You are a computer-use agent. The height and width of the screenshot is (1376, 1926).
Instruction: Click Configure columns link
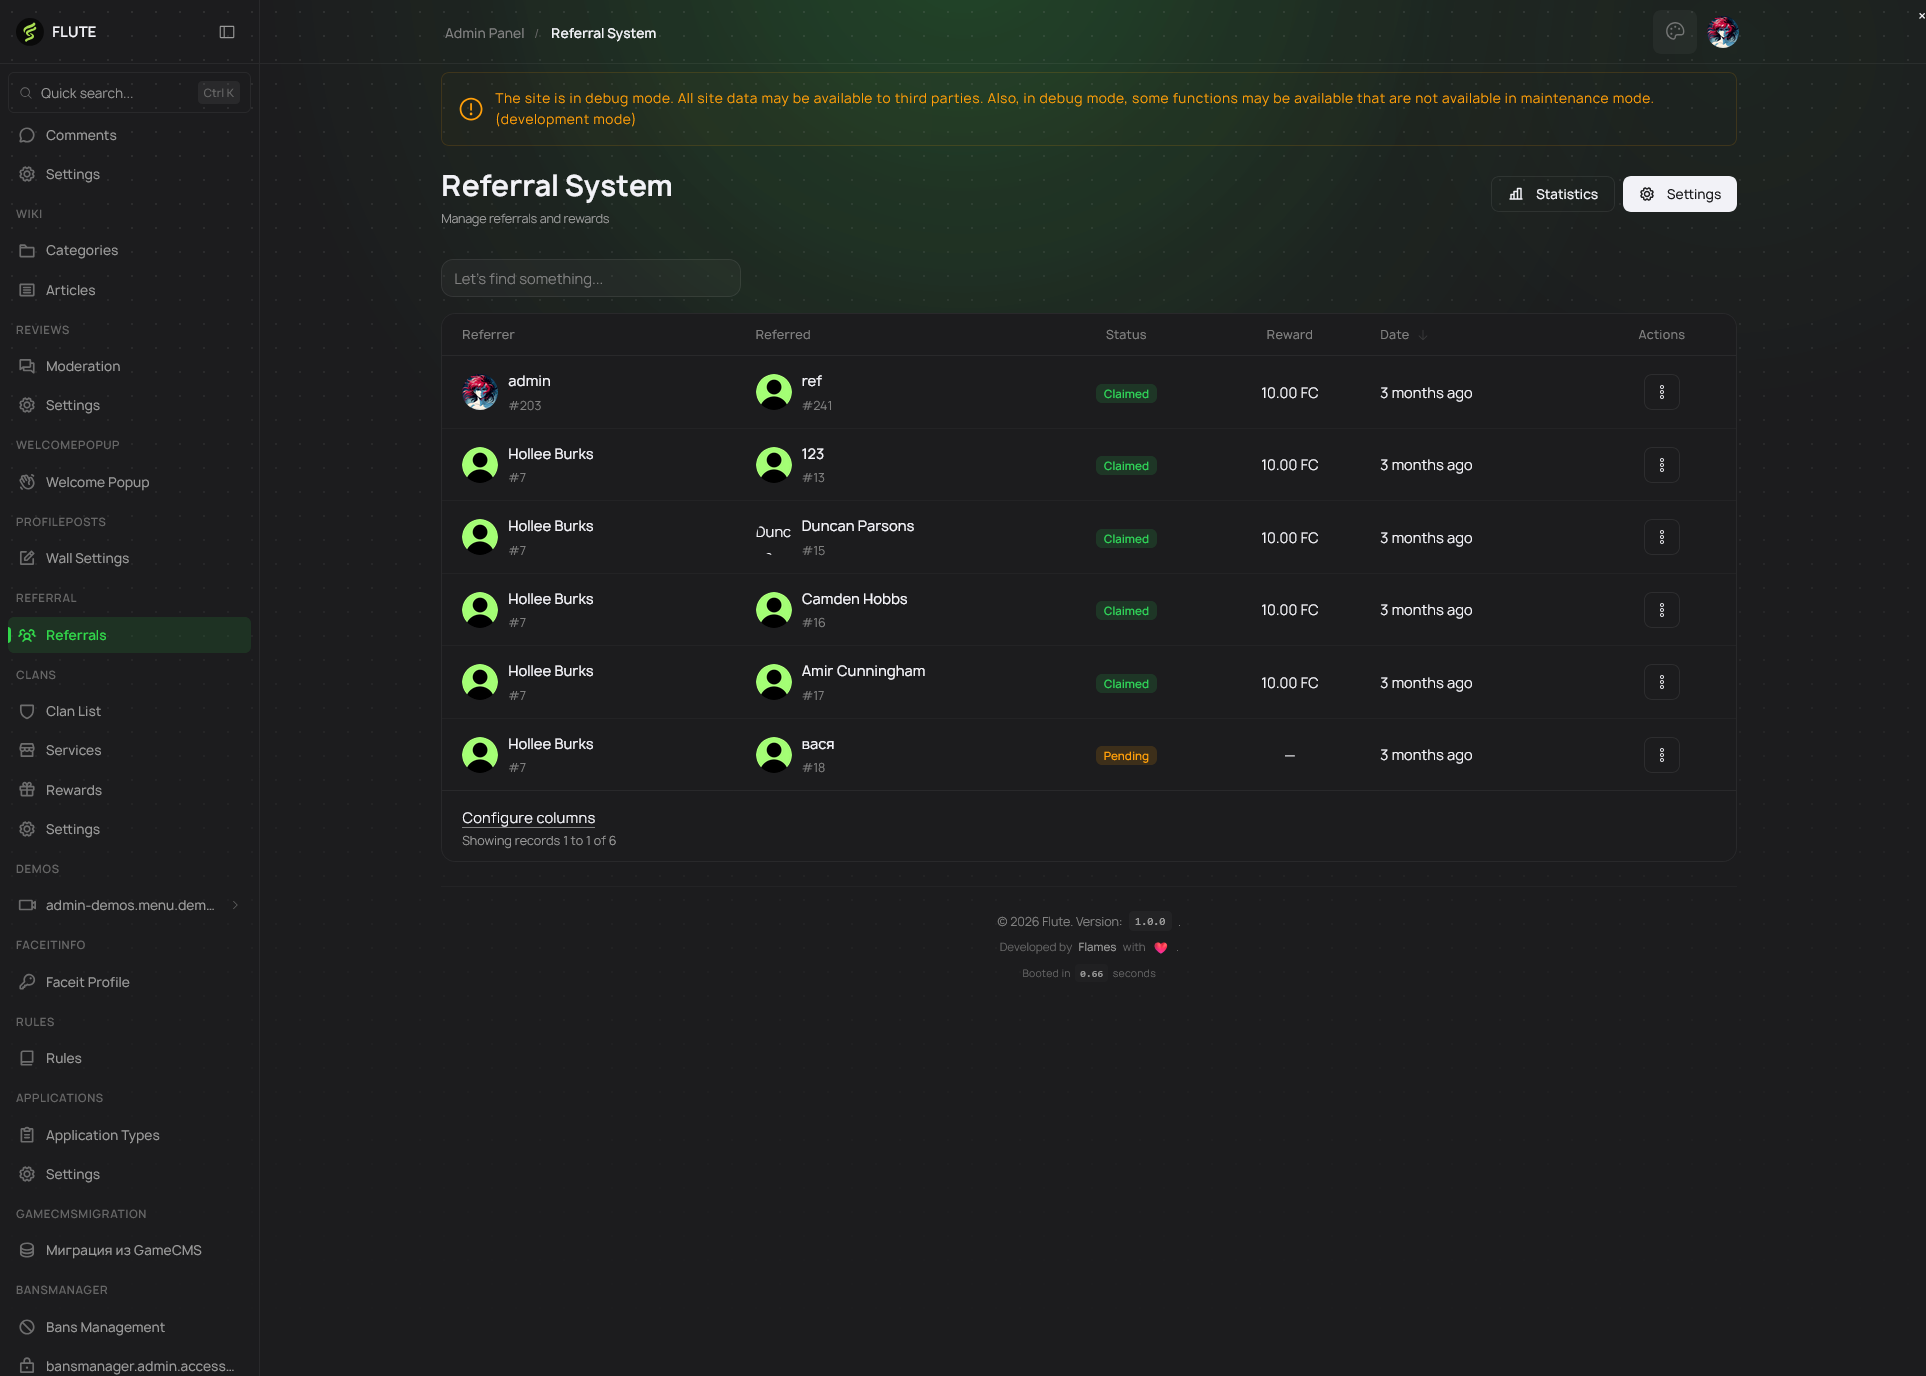click(x=528, y=818)
